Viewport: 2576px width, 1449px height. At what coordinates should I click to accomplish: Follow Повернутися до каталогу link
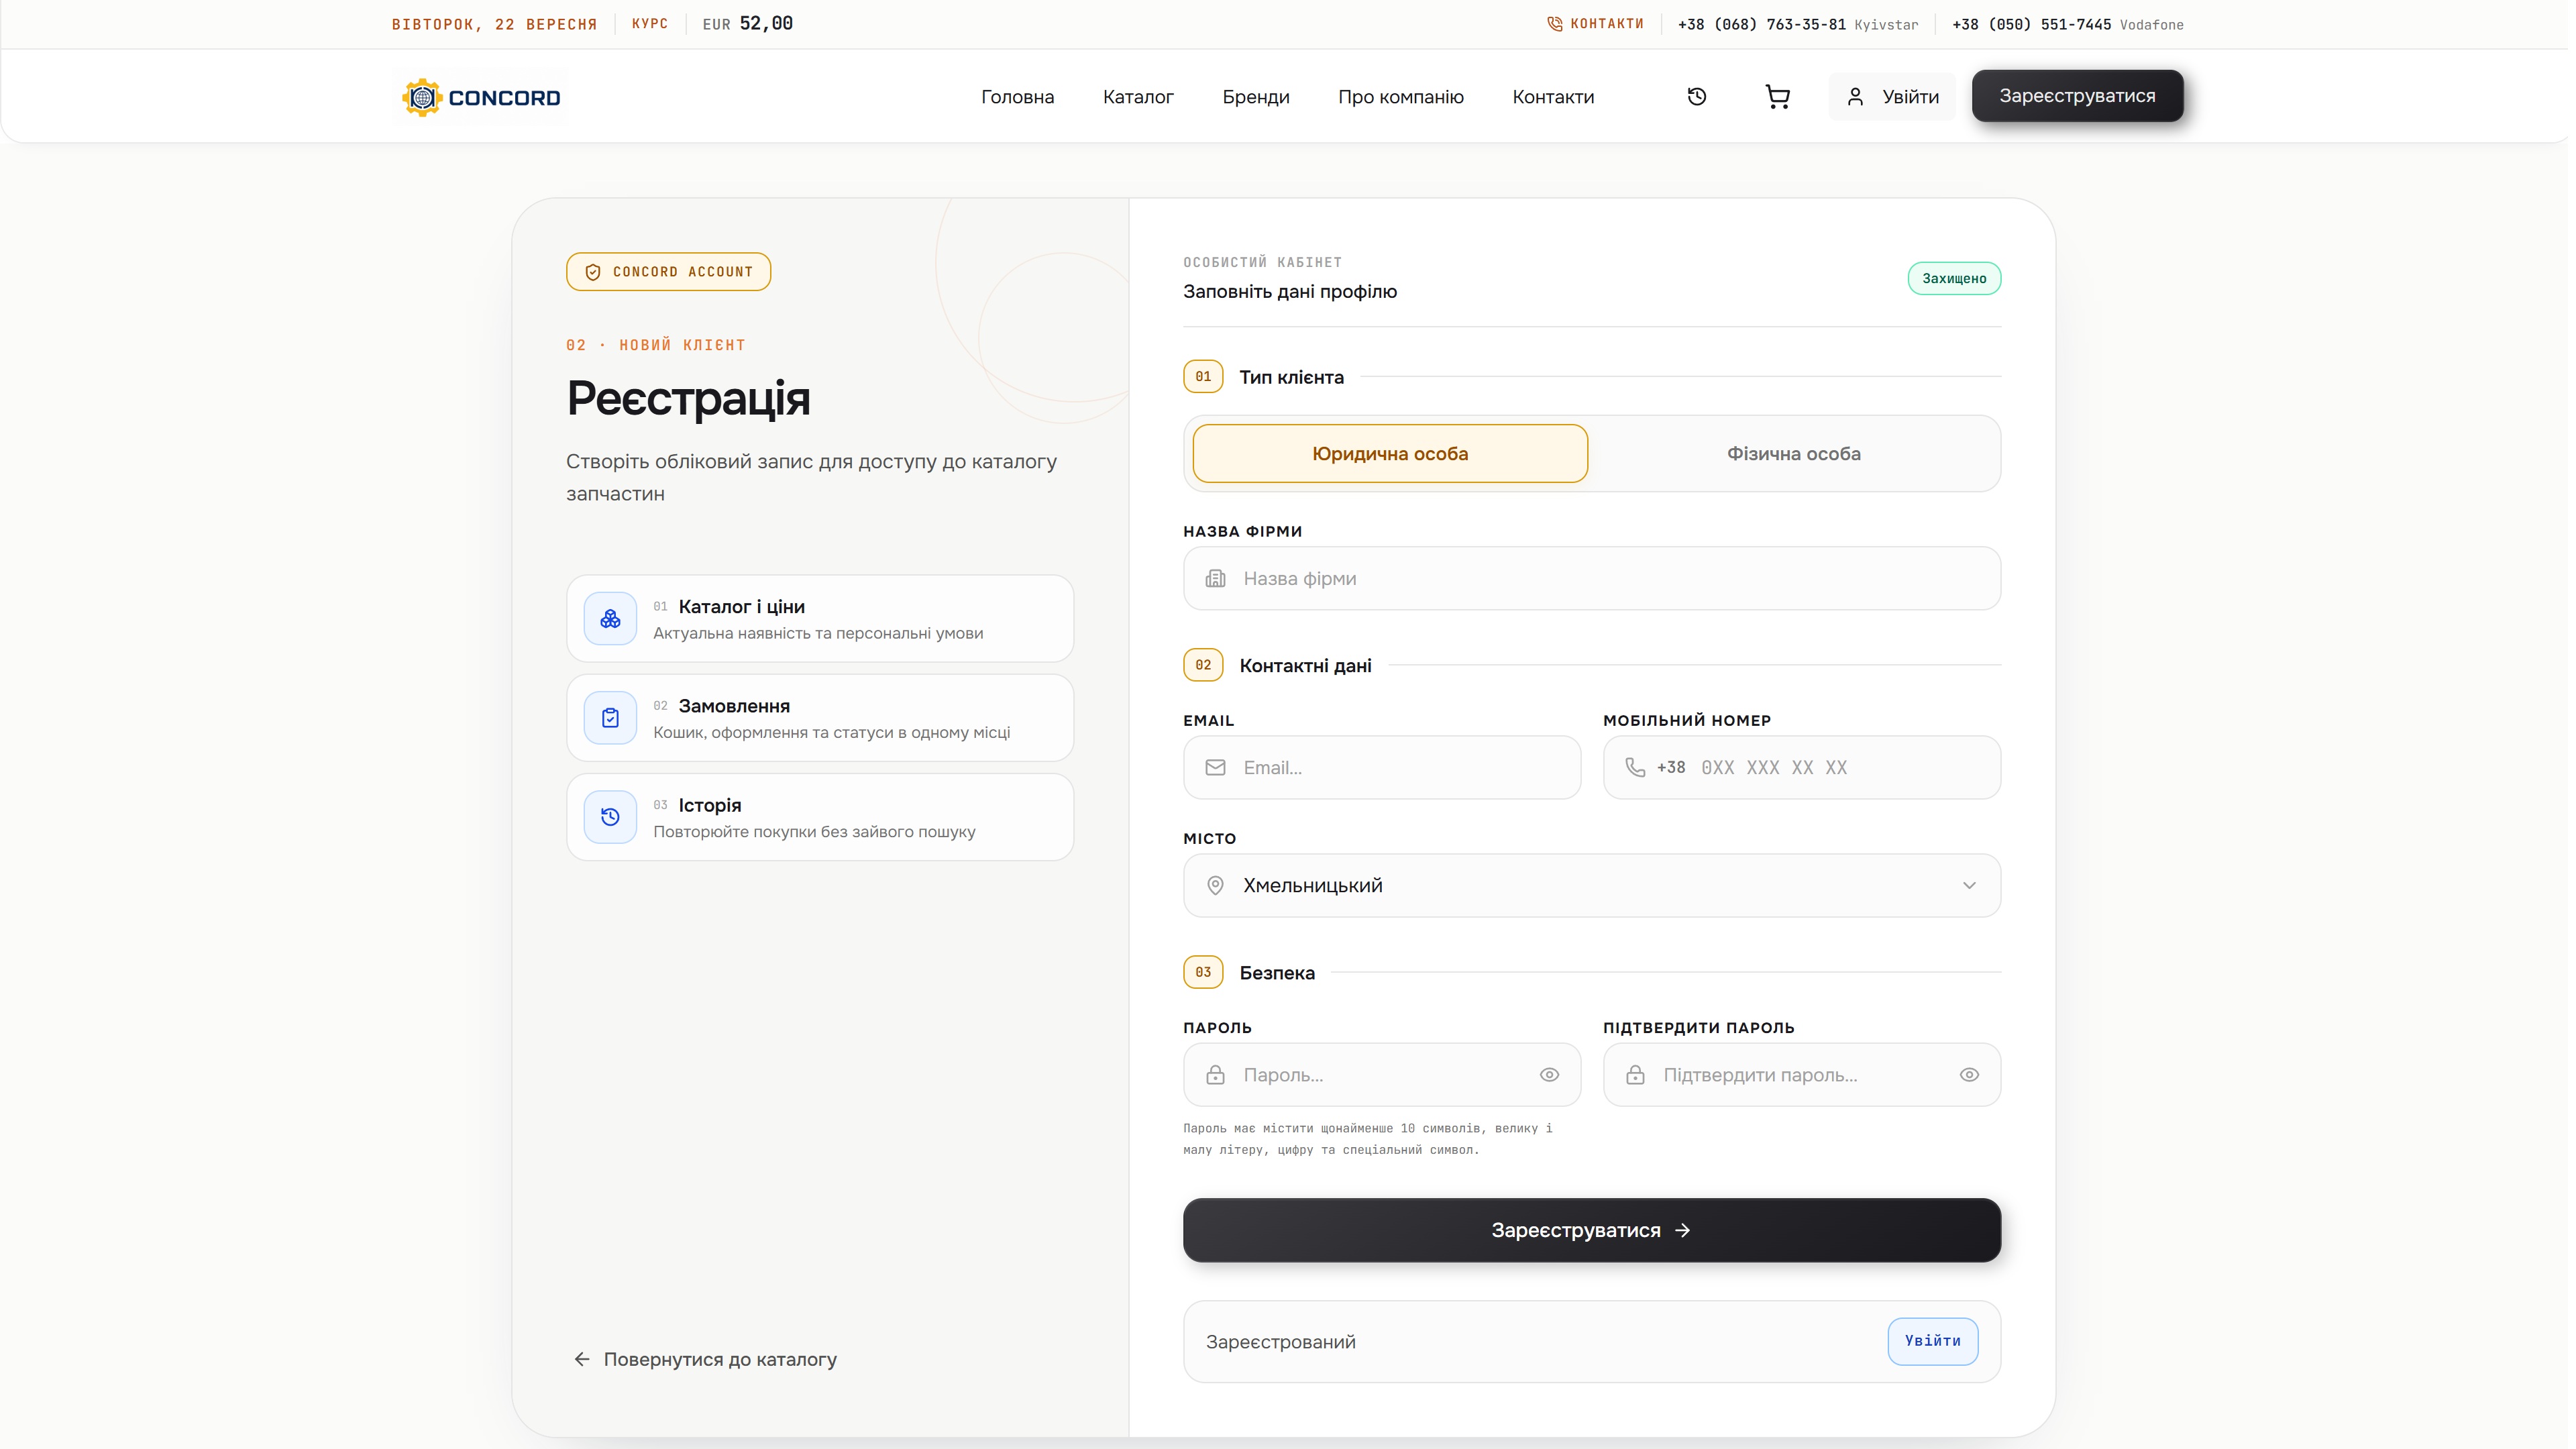705,1359
